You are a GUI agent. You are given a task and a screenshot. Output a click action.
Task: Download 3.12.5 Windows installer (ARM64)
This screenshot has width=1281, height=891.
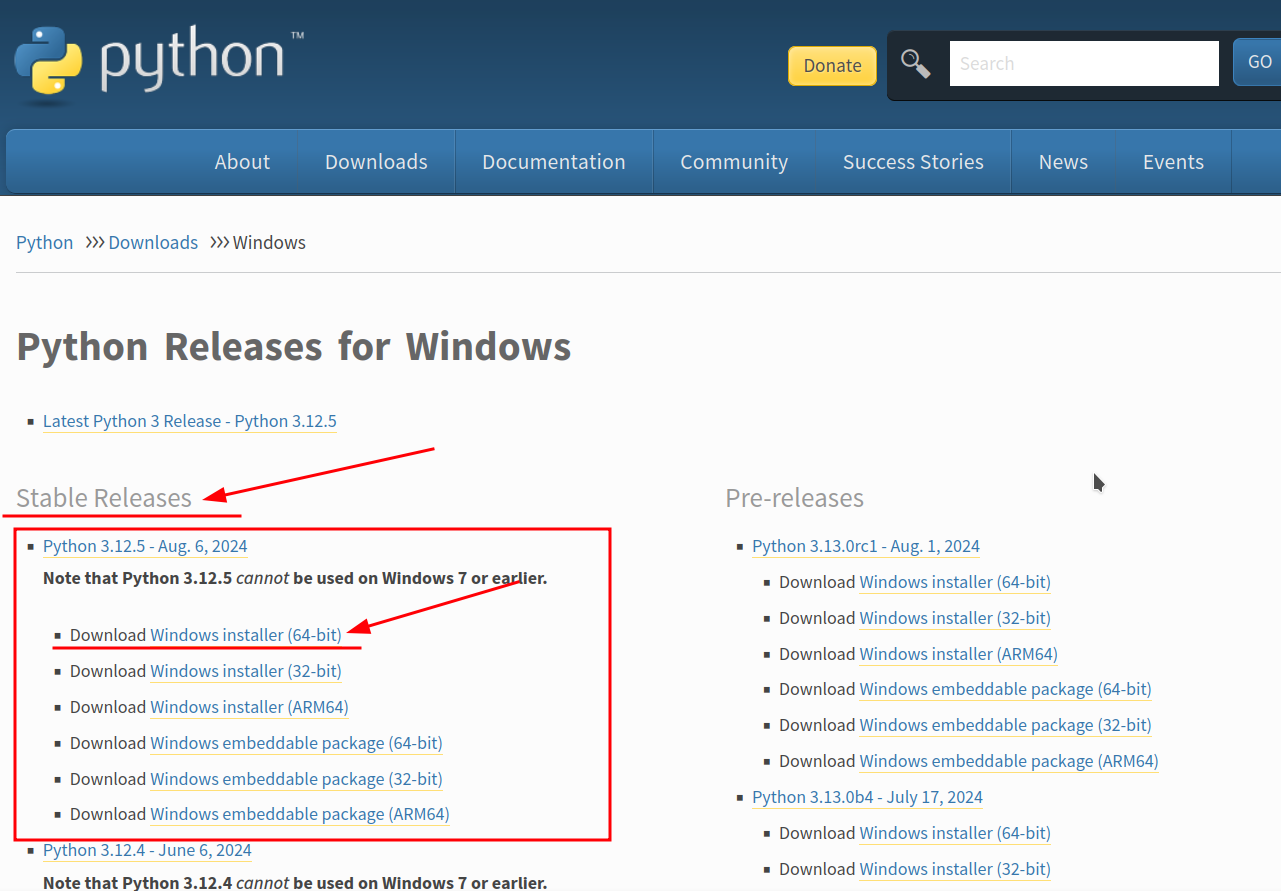249,707
